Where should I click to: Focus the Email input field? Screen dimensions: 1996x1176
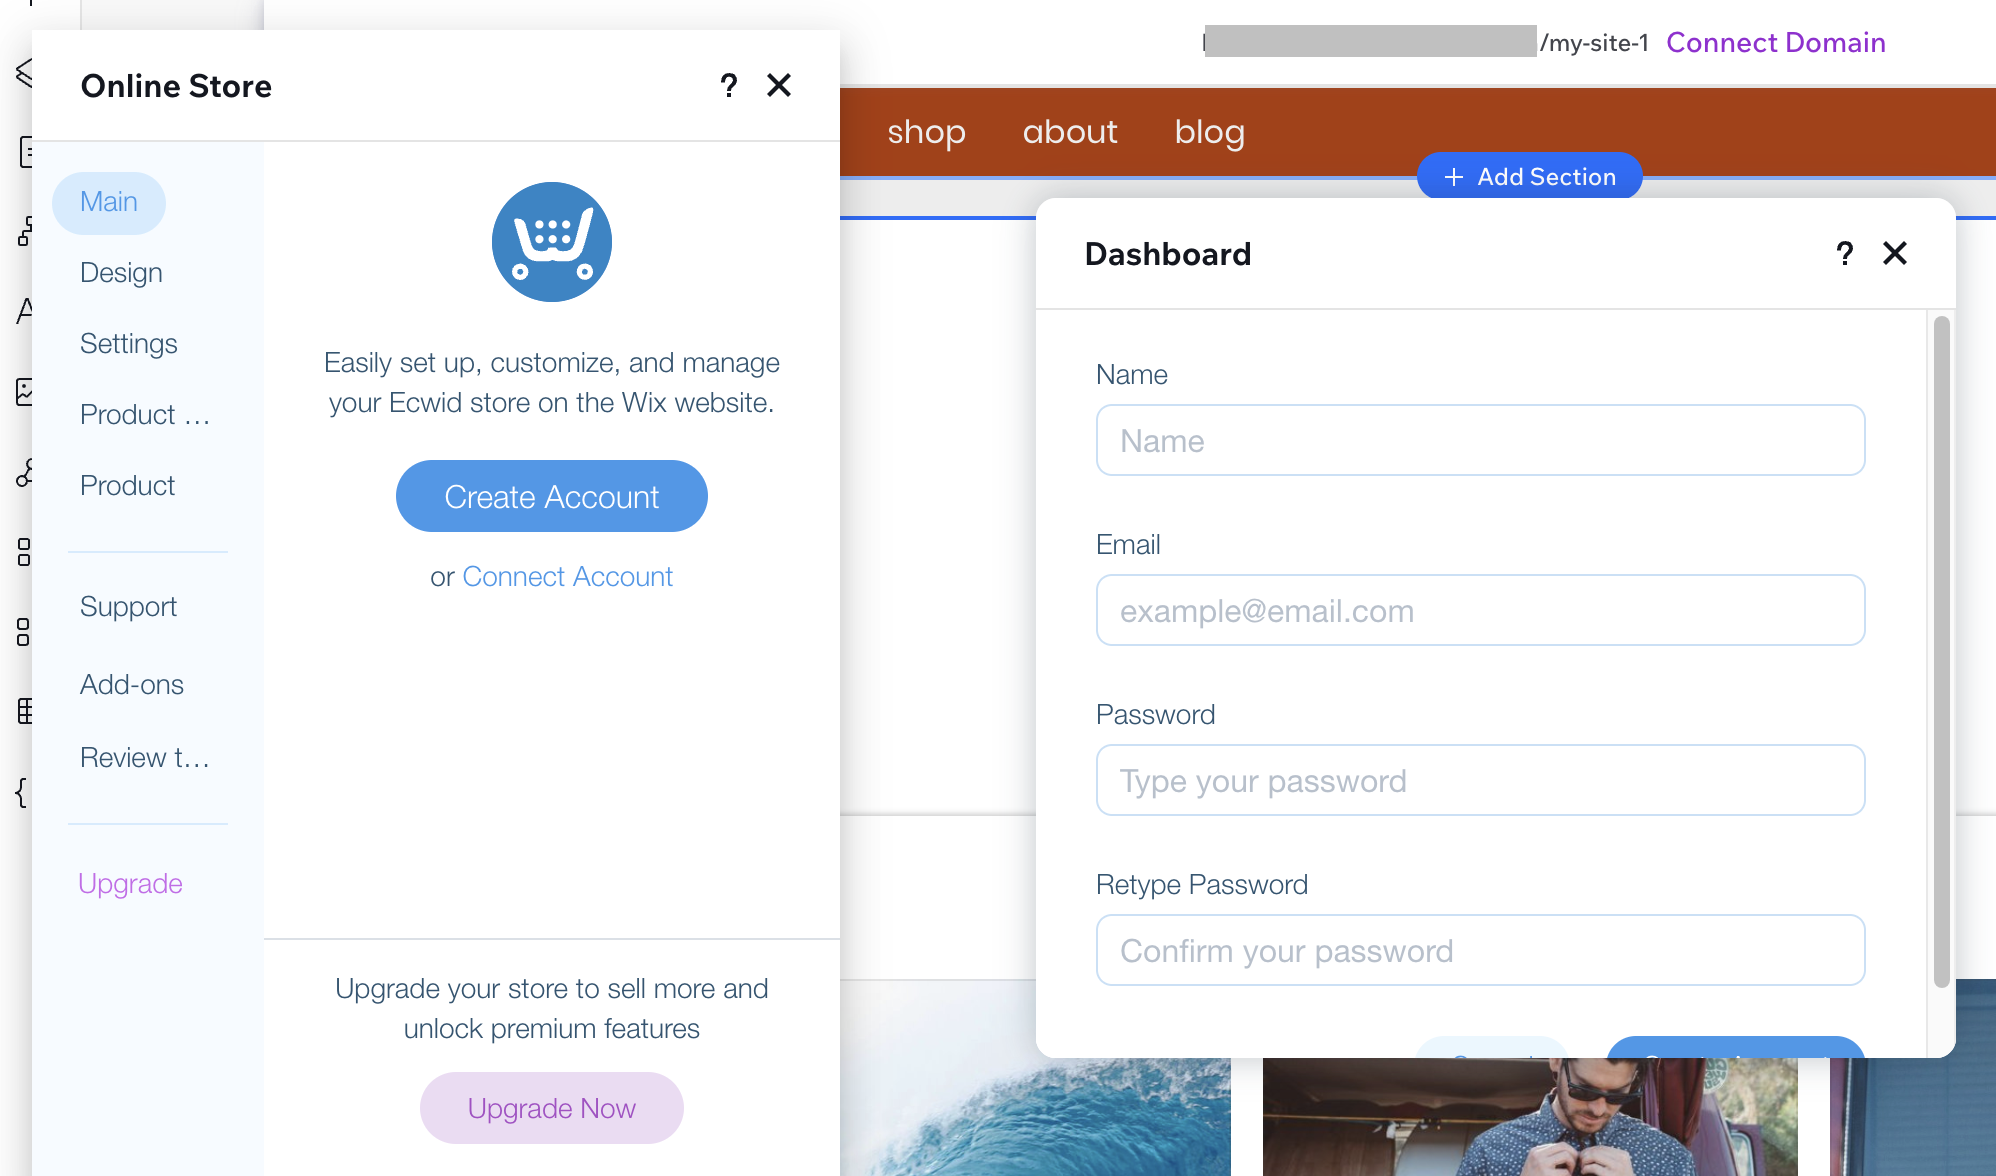(1481, 610)
